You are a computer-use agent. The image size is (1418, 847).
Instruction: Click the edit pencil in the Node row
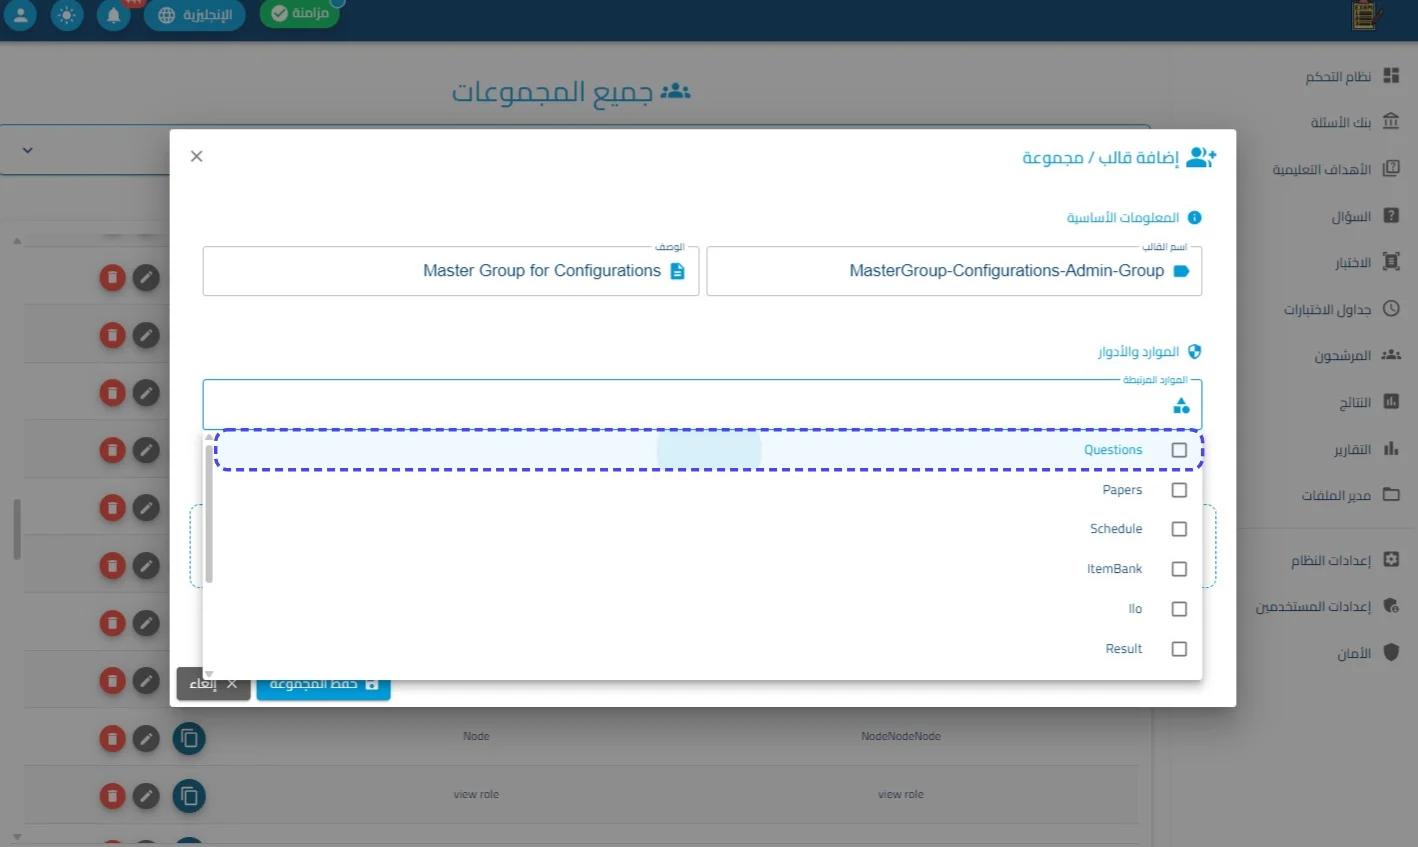pos(147,739)
